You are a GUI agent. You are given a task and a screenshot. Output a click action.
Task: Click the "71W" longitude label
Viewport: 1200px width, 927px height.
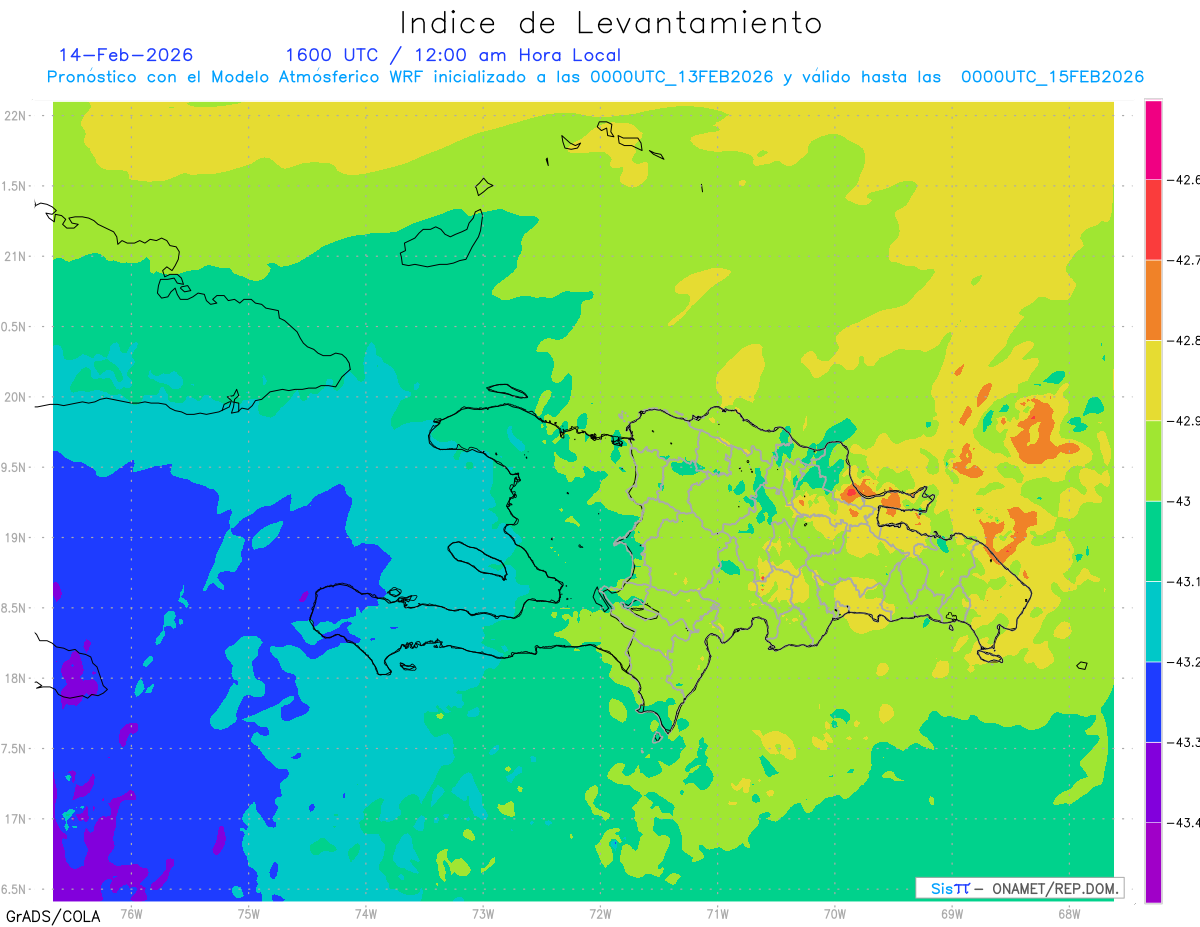pos(717,914)
